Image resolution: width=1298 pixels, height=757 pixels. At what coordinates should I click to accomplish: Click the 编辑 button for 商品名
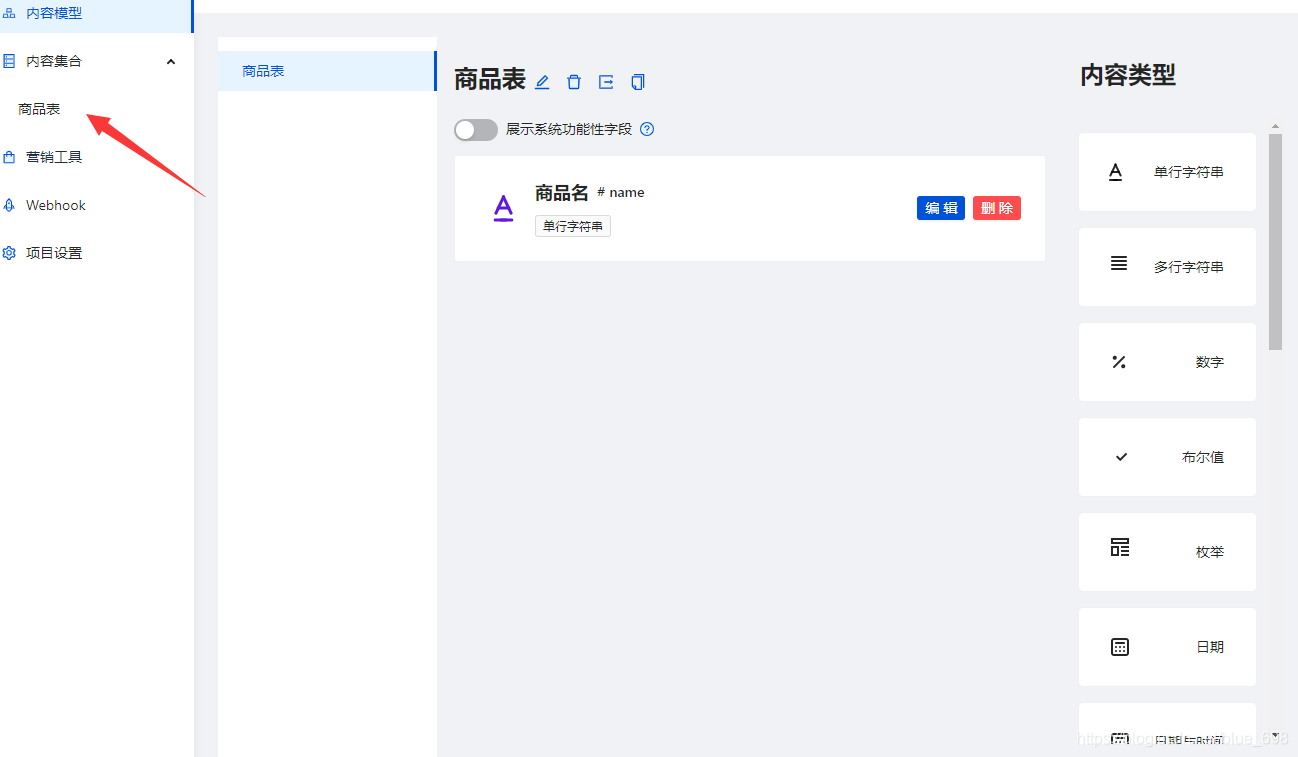(941, 208)
